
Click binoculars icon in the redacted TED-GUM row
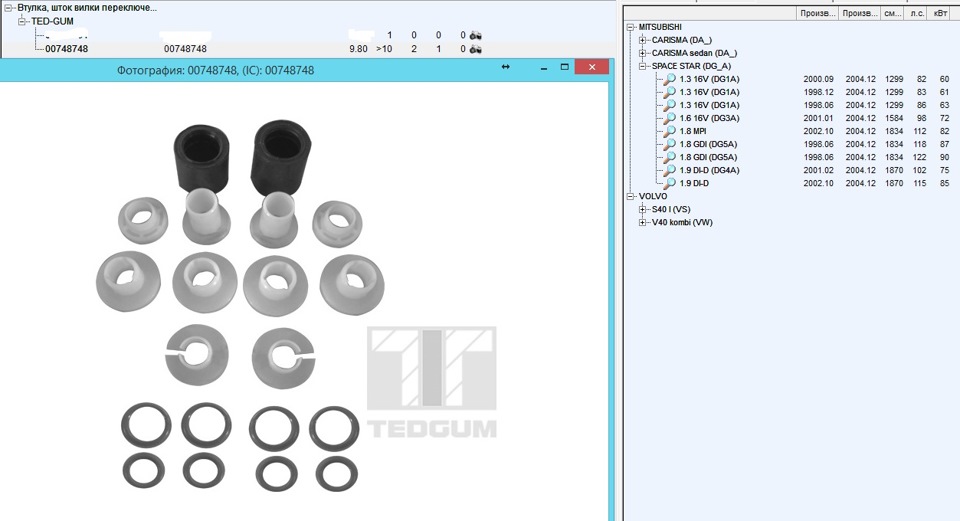click(475, 36)
